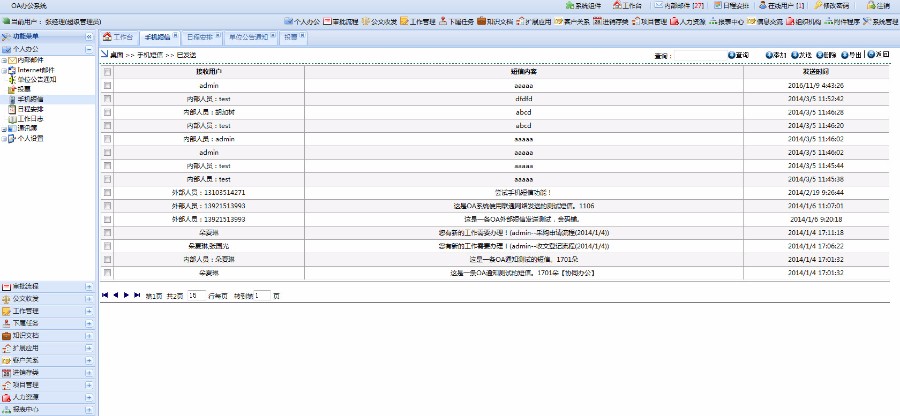
Task: Open 知识文档 in the top module toolbar
Action: [495, 21]
